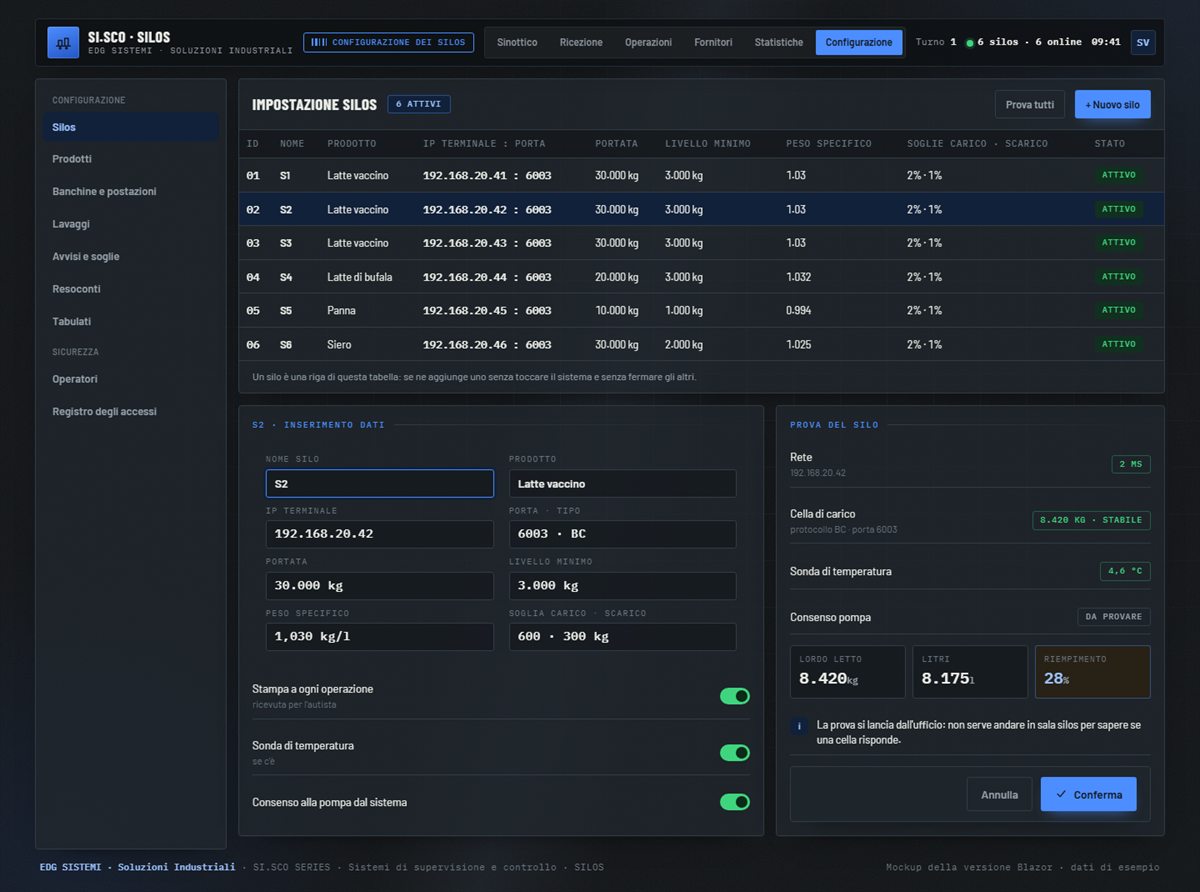Screen dimensions: 1200x892
Task: Go to the Operazioni tab
Action: click(648, 42)
